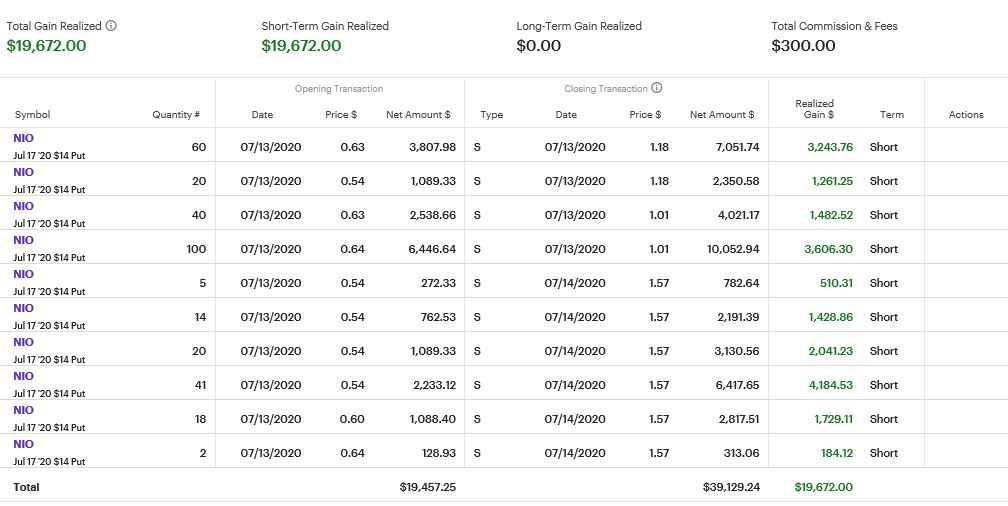The height and width of the screenshot is (506, 1008).
Task: Select opening net amount 272.33
Action: point(438,284)
